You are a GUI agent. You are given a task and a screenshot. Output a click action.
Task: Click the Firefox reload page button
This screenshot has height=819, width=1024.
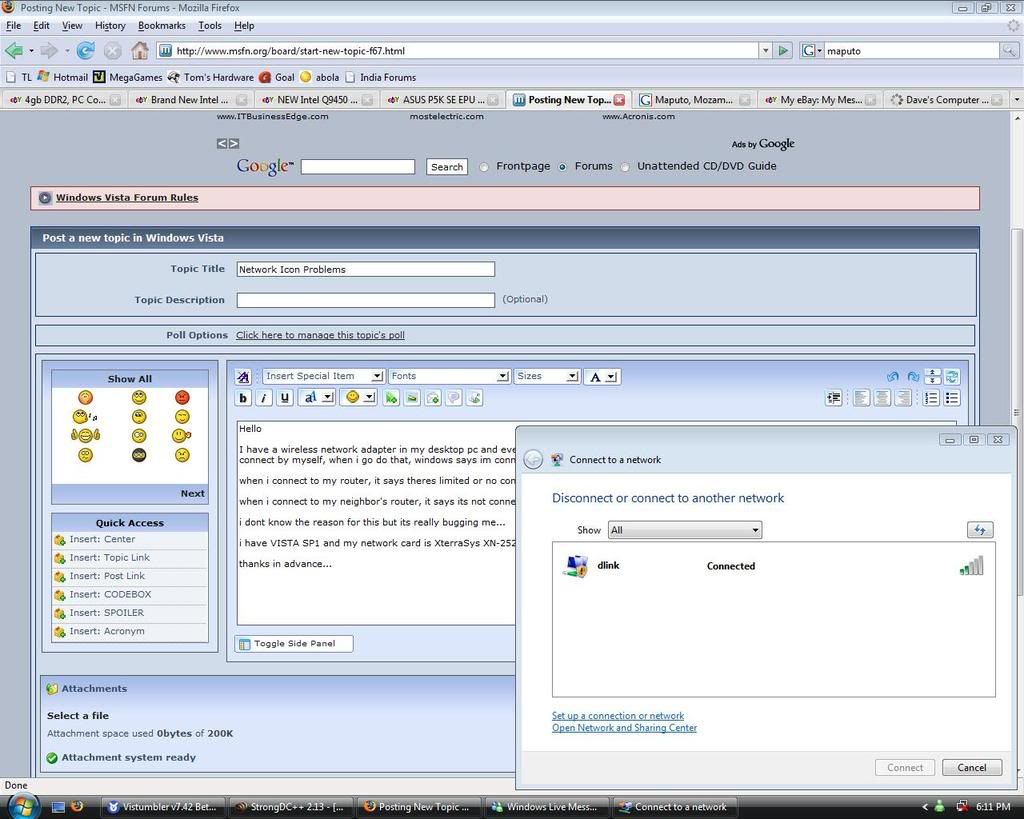(86, 50)
